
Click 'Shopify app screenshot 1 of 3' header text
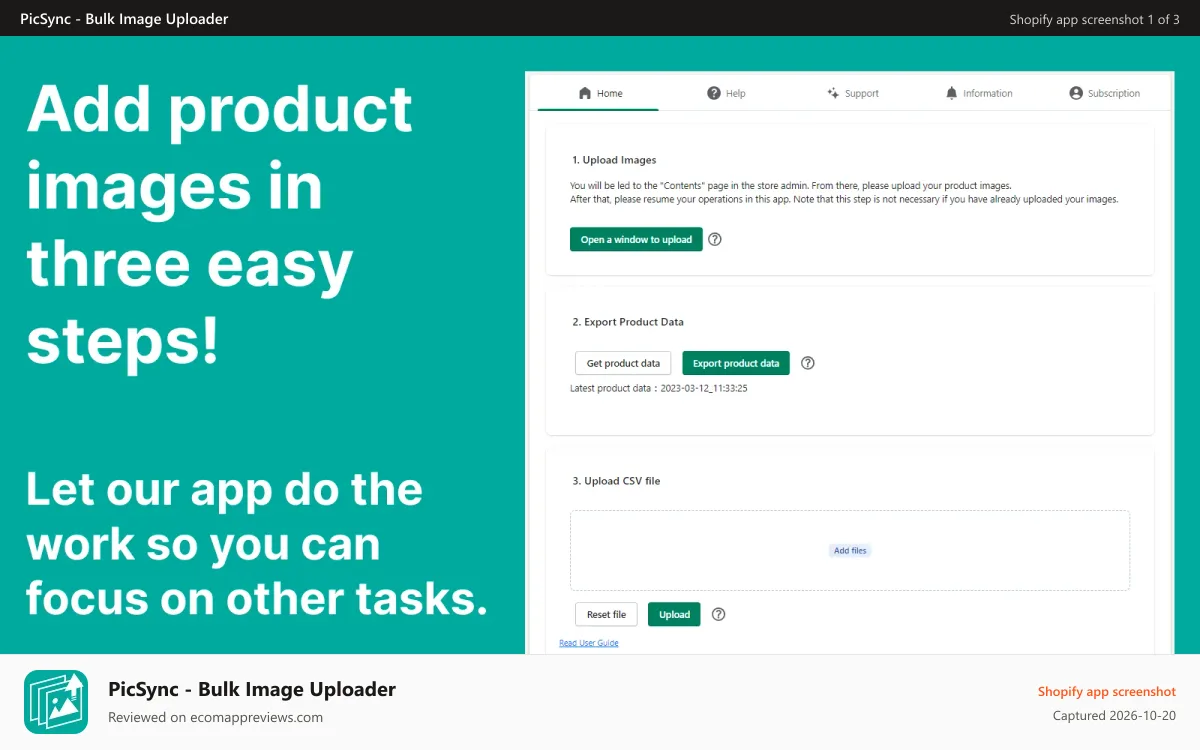[1095, 19]
